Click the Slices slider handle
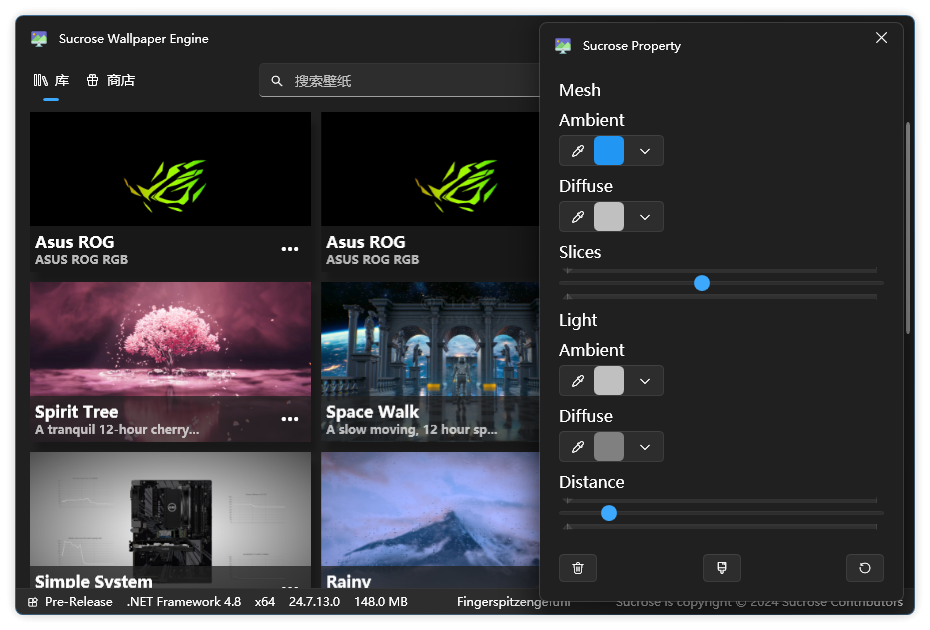 pyautogui.click(x=702, y=283)
